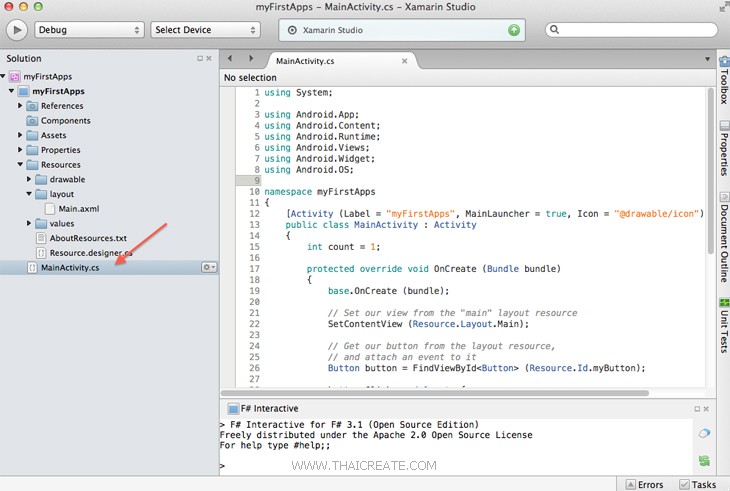Image resolution: width=730 pixels, height=491 pixels.
Task: Click the References folder icon
Action: (32, 106)
